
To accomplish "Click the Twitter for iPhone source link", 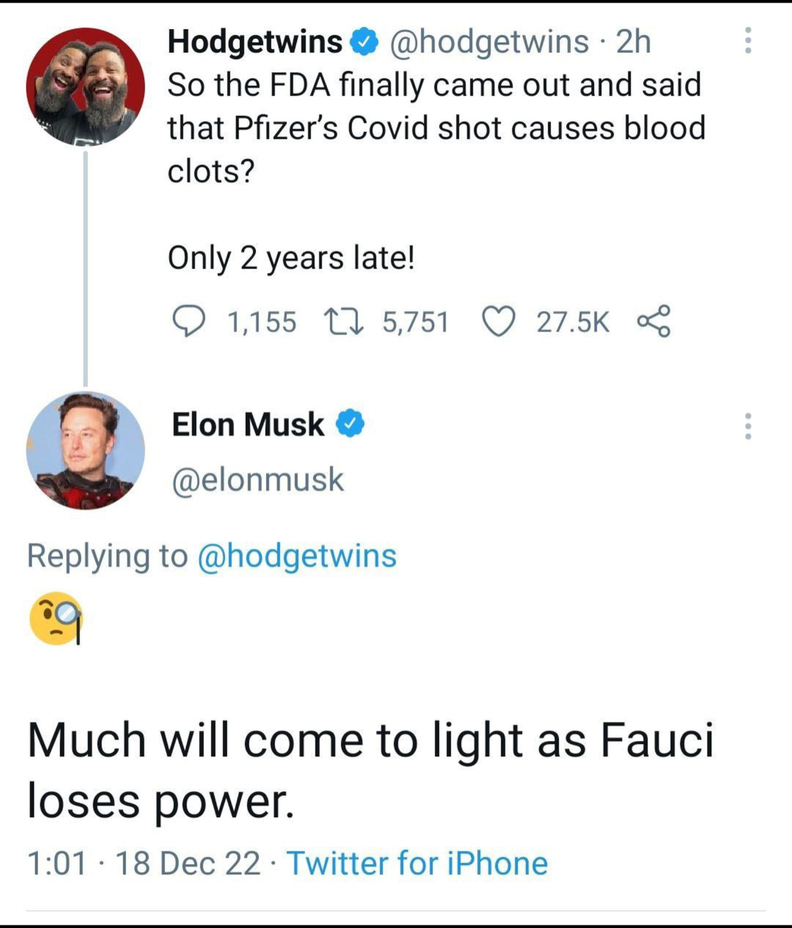I will (x=417, y=862).
